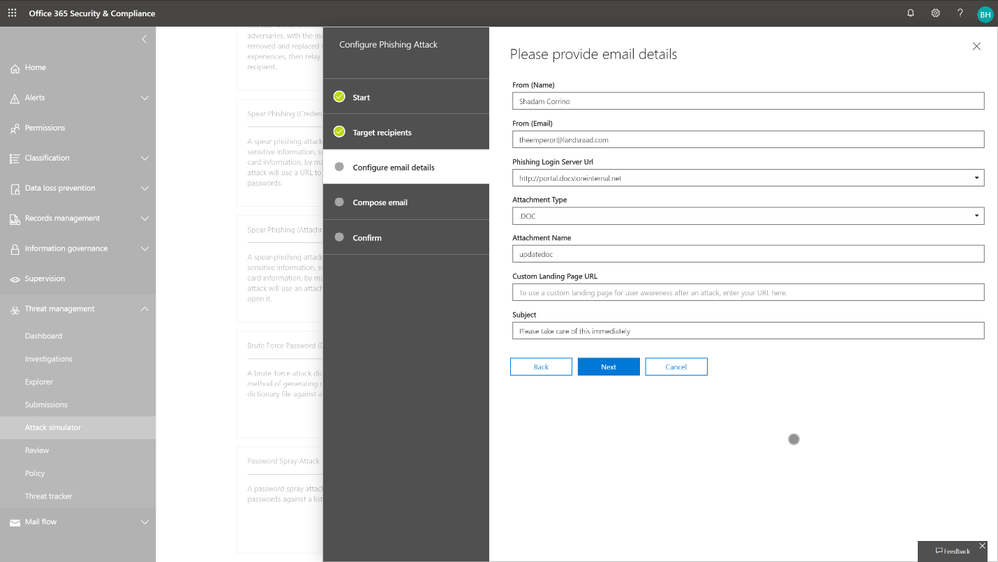Click the Data loss prevention icon

[x=15, y=189]
